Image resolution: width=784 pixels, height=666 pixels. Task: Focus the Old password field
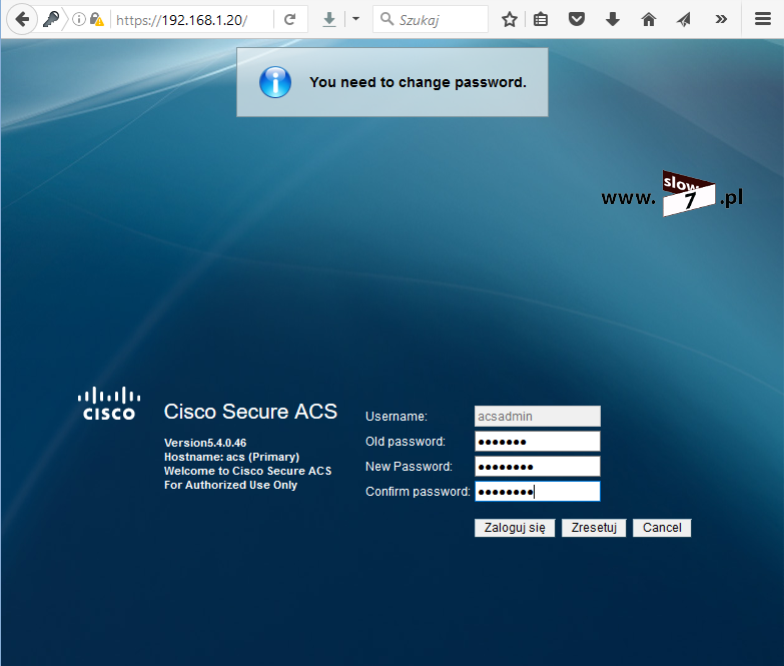pyautogui.click(x=538, y=441)
